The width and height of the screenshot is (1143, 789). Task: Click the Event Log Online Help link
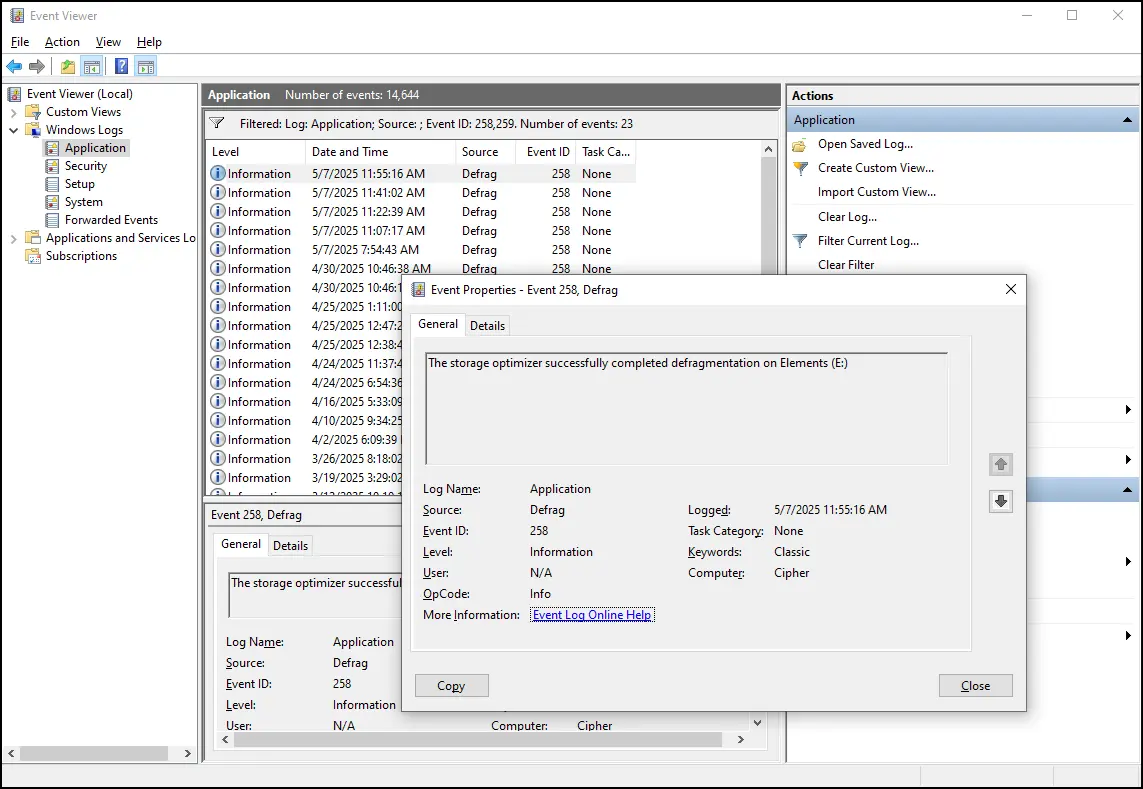(x=592, y=614)
